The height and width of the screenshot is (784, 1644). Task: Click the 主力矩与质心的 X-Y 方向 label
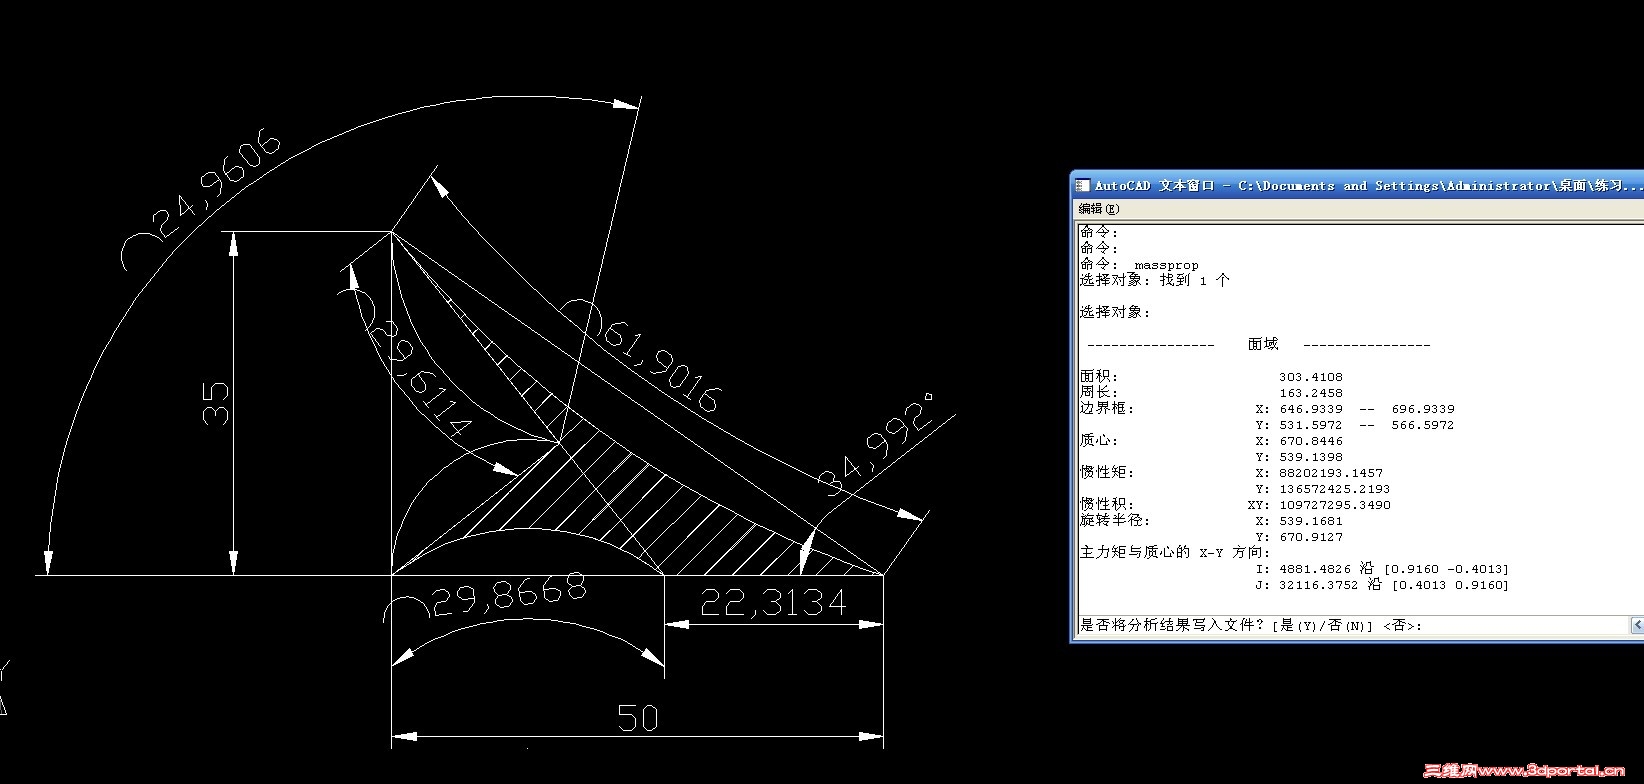1174,552
